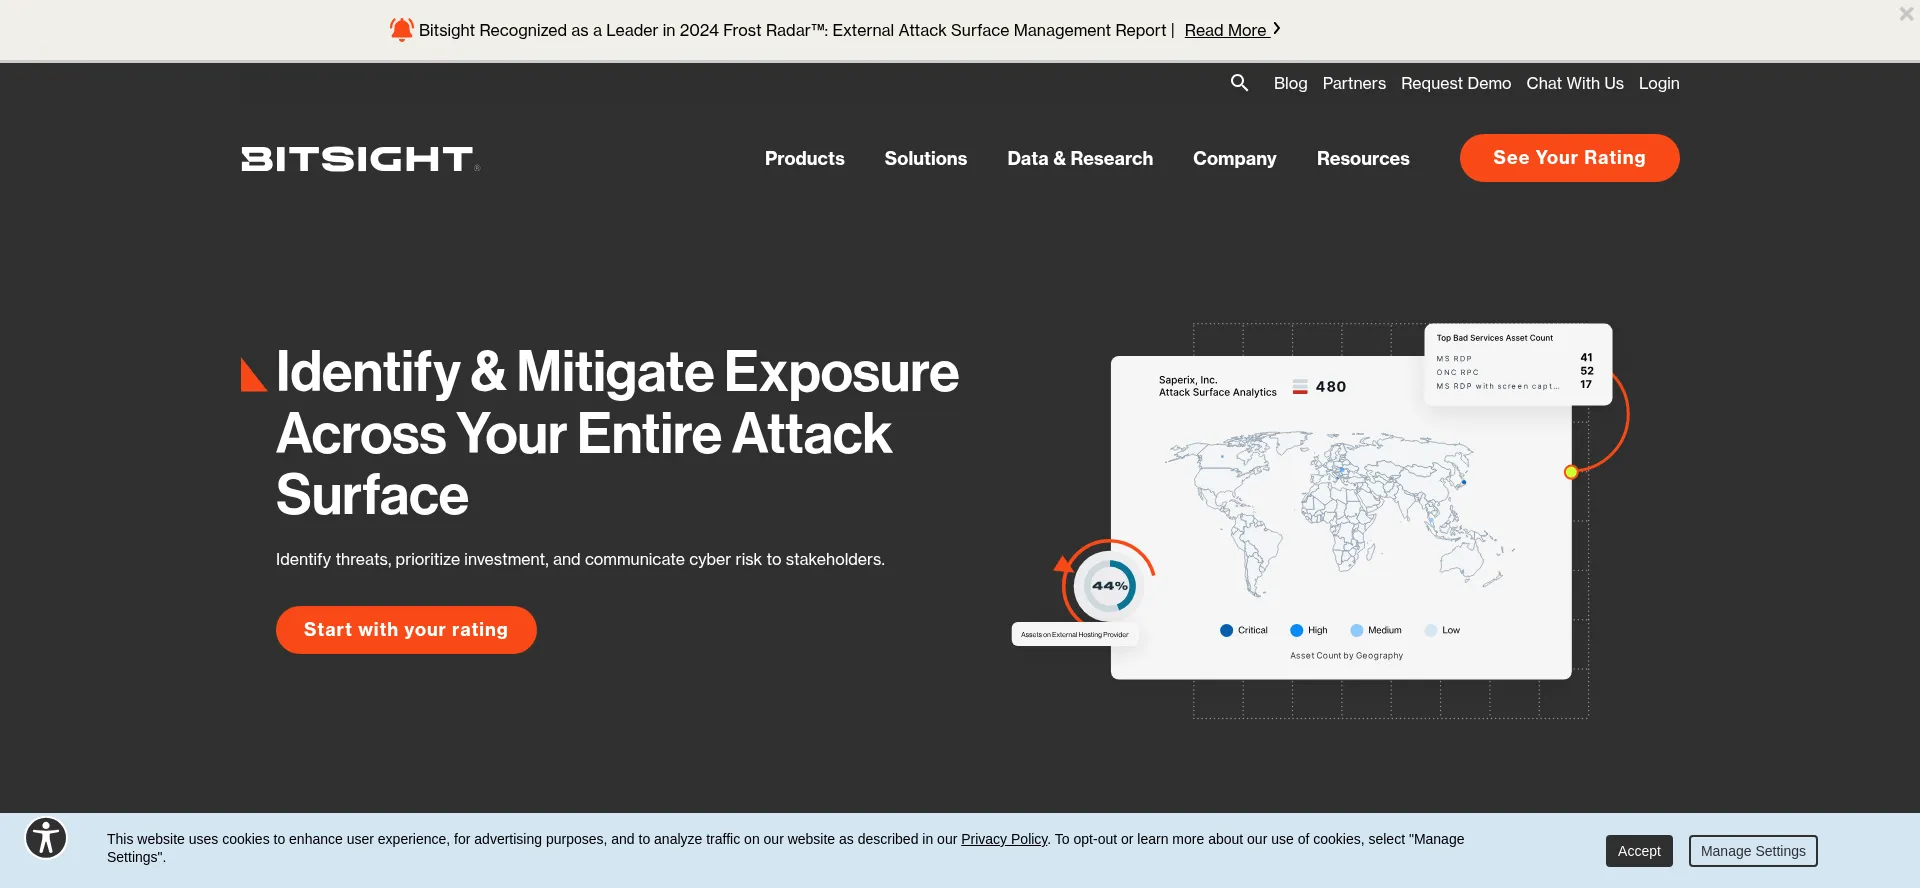Click the ONC RPC row

point(1514,371)
